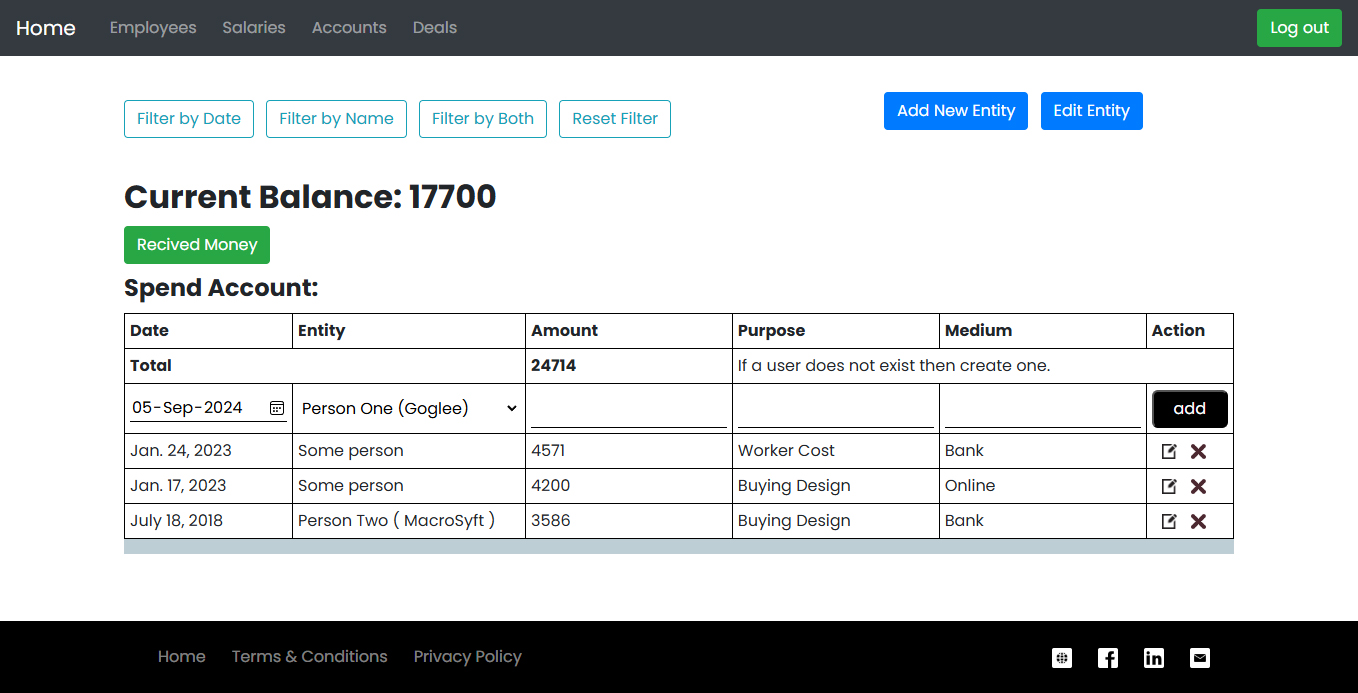Focus the Amount input field

(x=628, y=409)
